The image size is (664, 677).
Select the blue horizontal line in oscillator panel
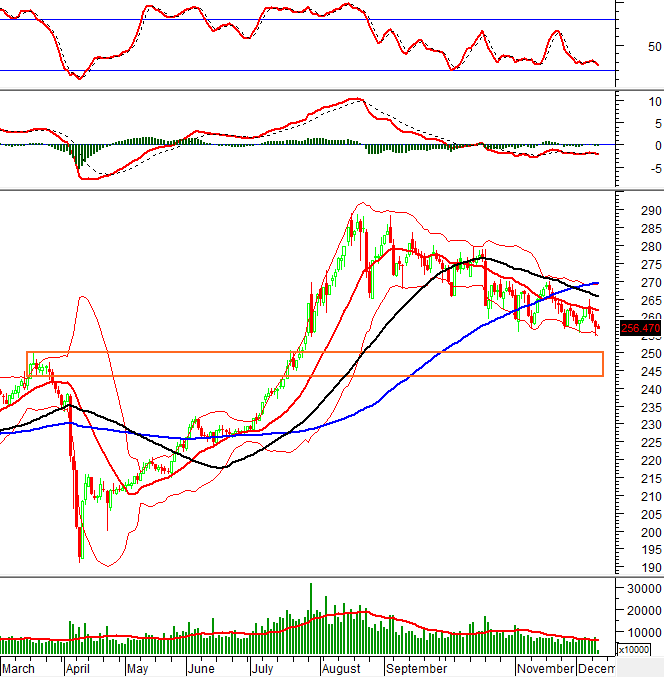(x=300, y=70)
